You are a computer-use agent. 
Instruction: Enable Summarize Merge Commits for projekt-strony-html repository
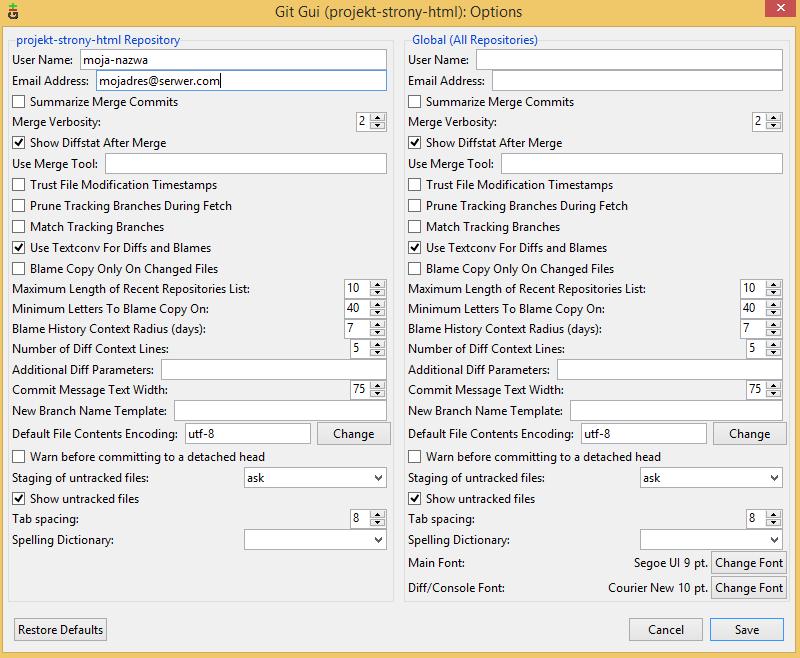tap(18, 102)
